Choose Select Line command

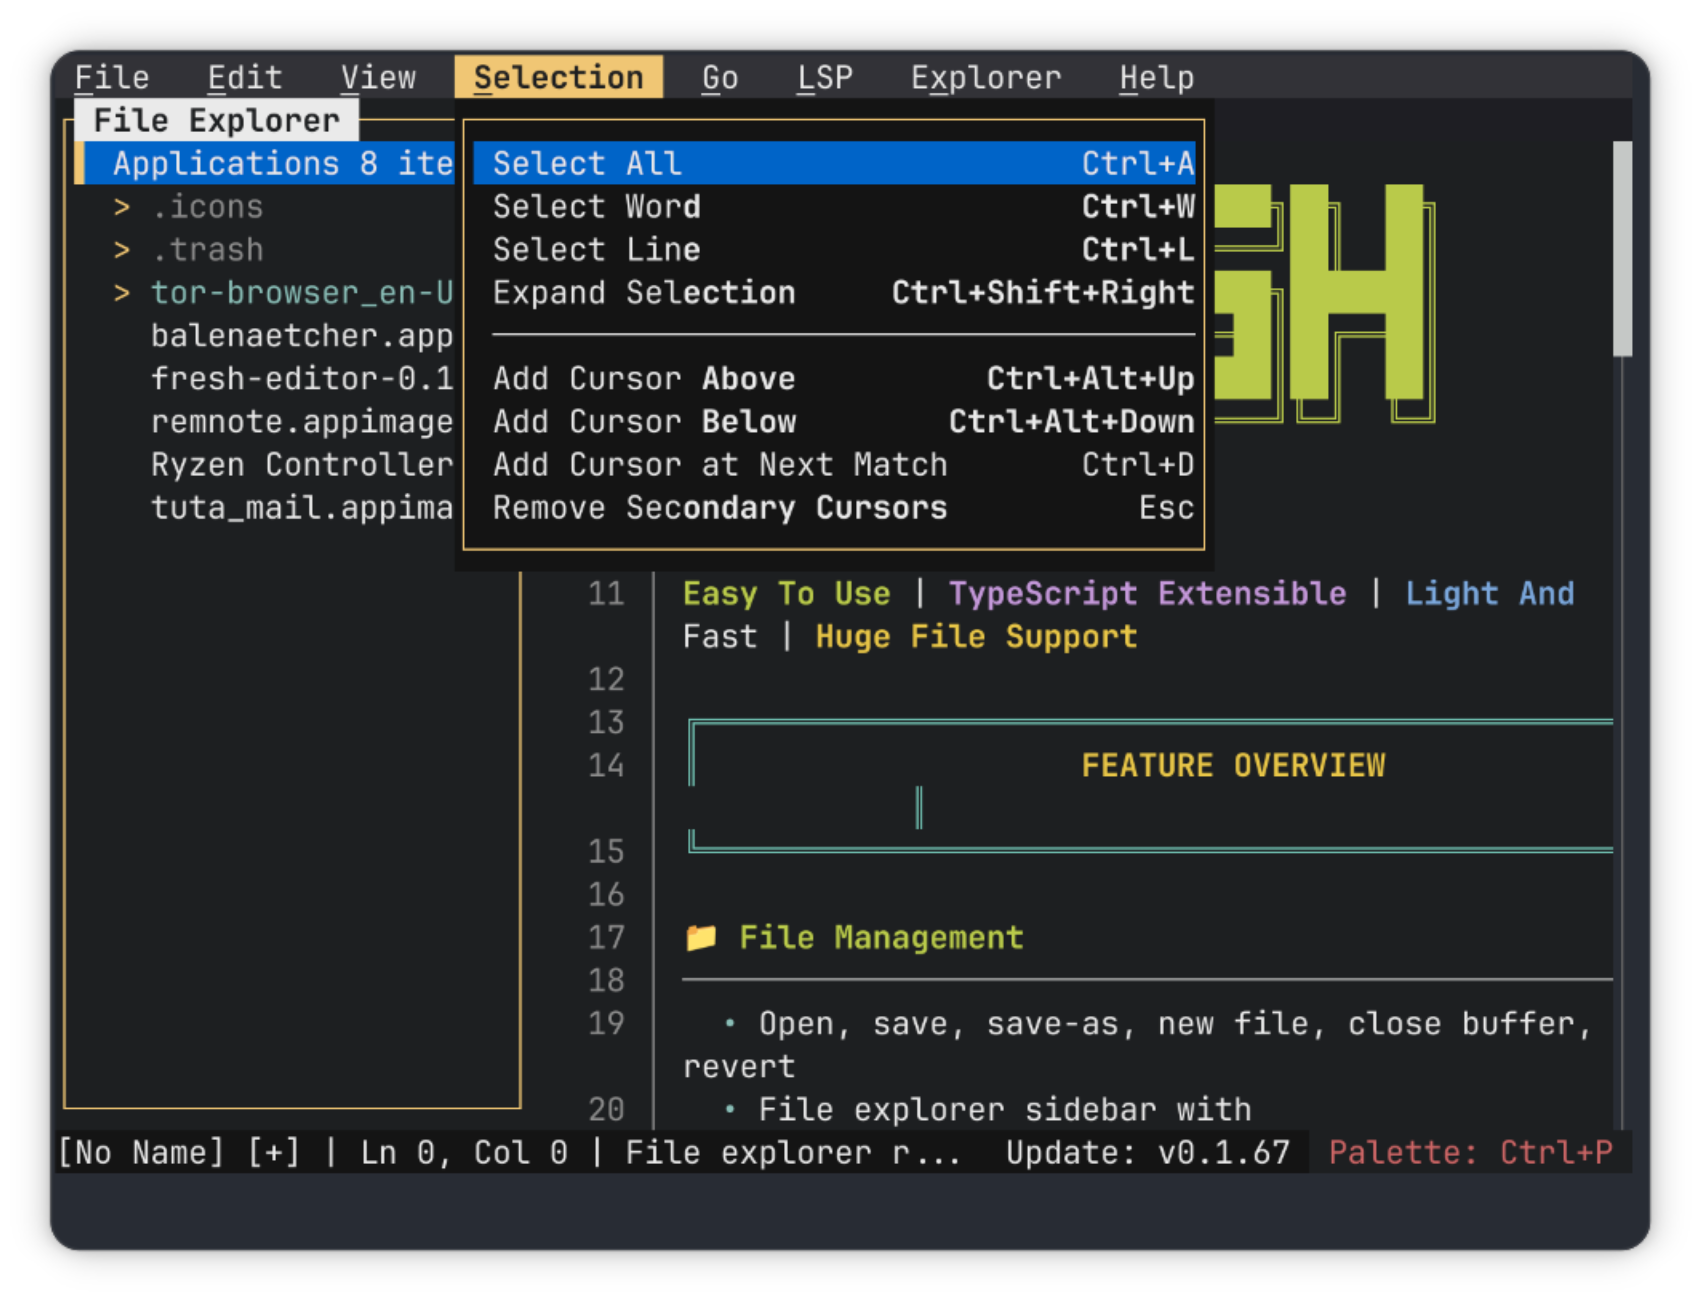(596, 249)
